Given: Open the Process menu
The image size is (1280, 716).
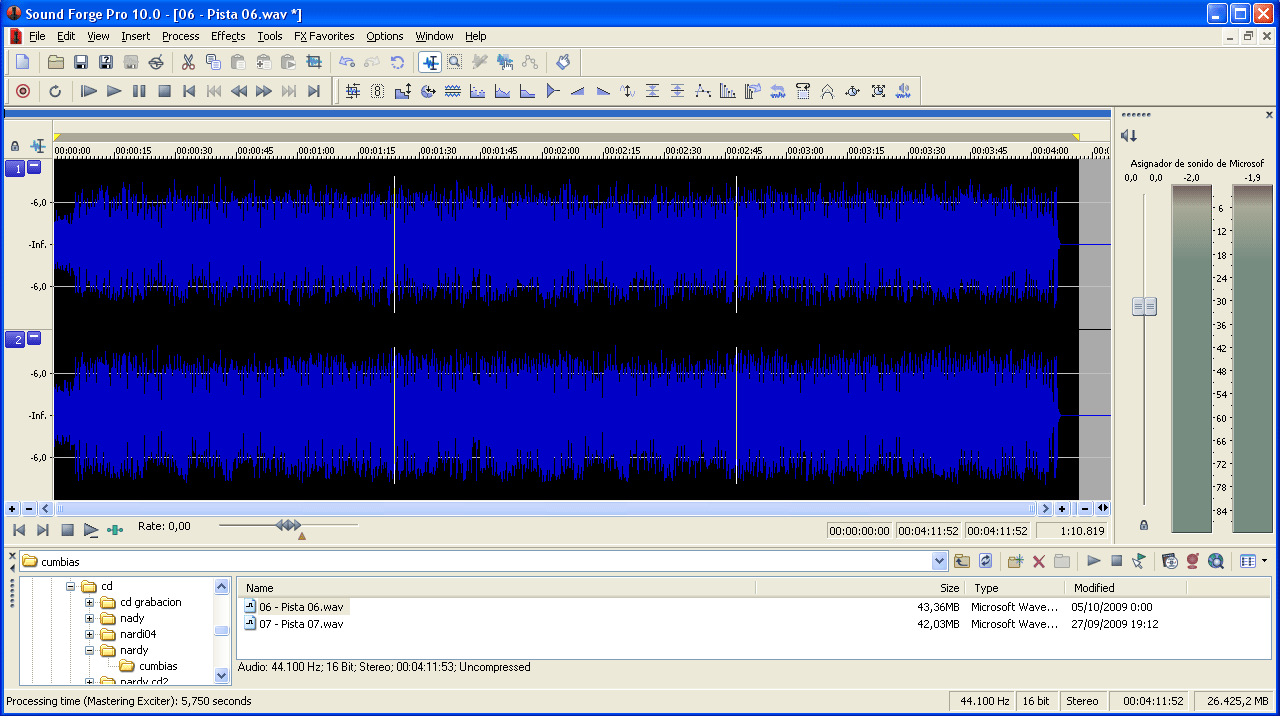Looking at the screenshot, I should [180, 36].
